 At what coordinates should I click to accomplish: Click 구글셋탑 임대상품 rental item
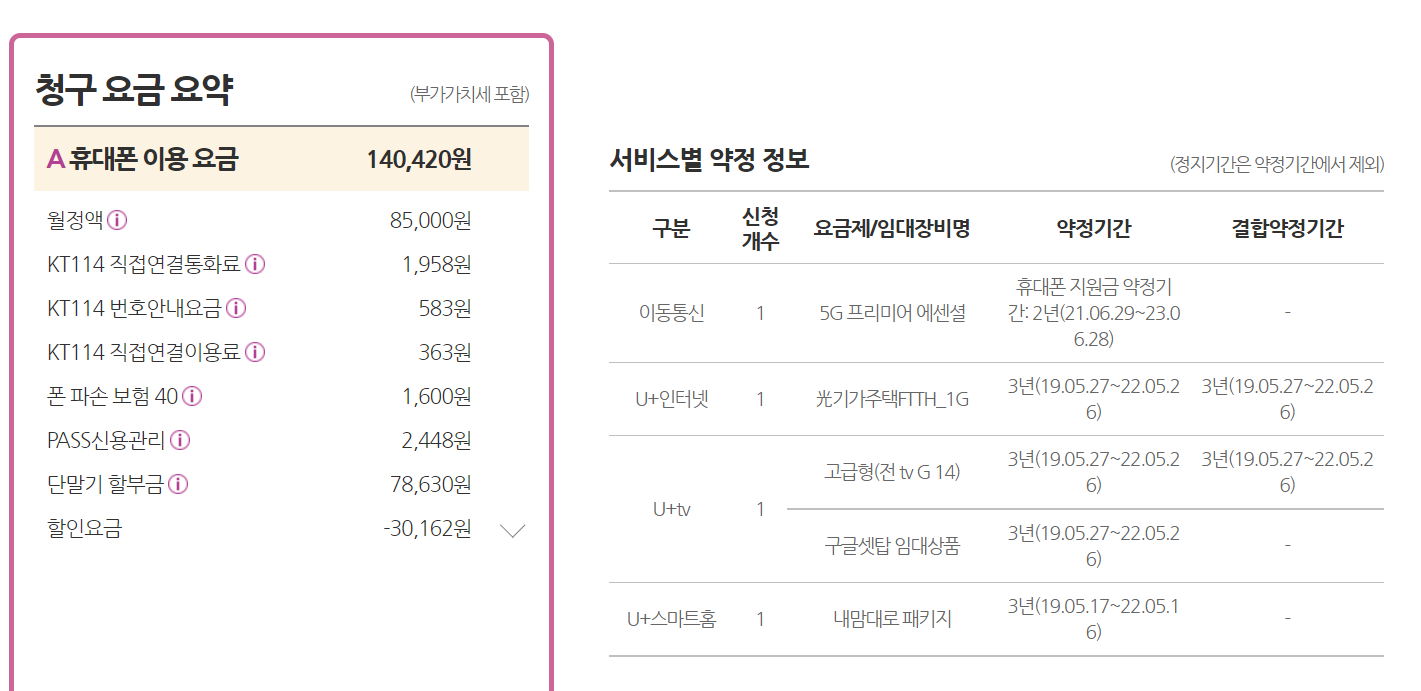tap(892, 546)
